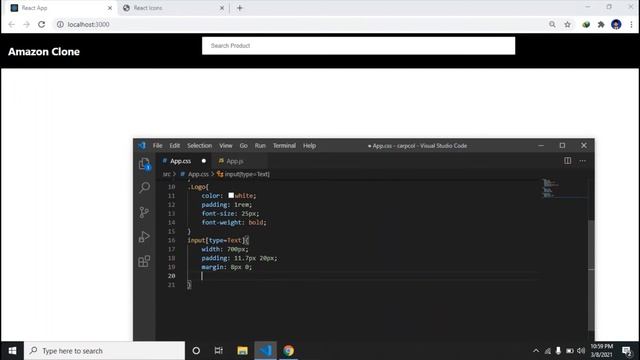The height and width of the screenshot is (360, 640).
Task: Open the Source Control view
Action: coord(144,212)
